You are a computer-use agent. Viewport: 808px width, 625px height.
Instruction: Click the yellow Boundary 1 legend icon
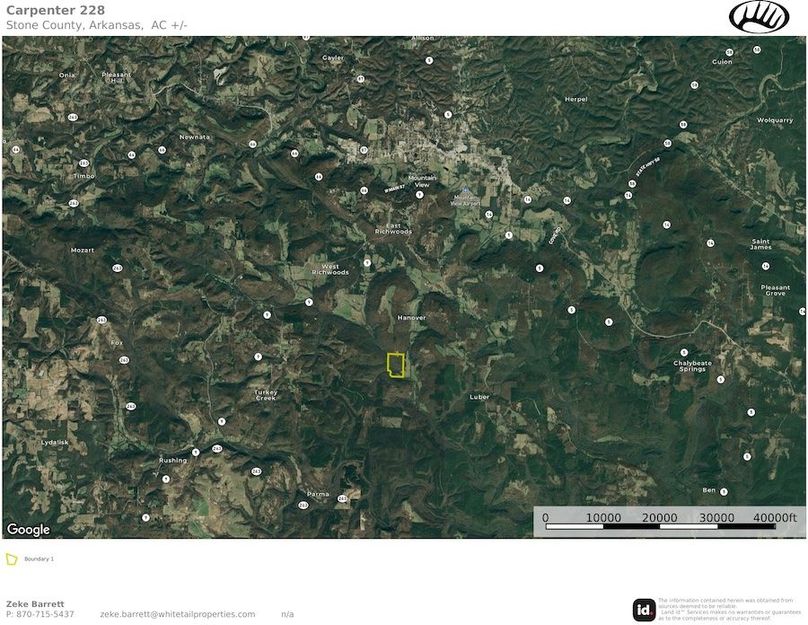pos(11,559)
